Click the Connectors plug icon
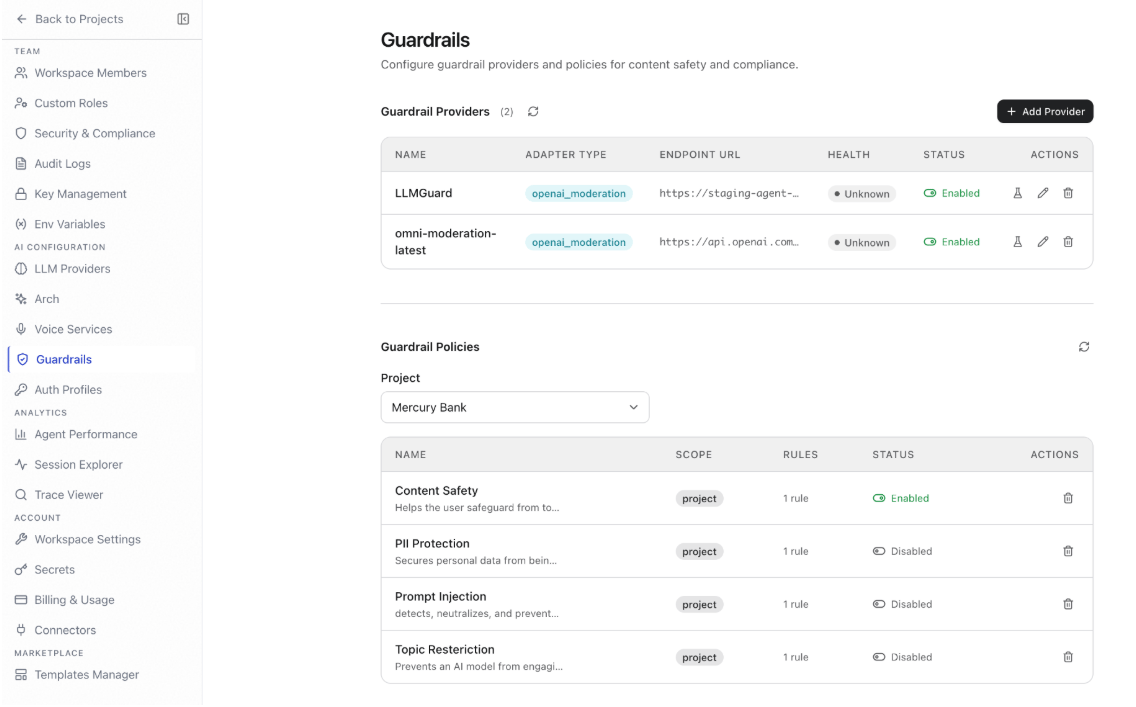Screen dimensions: 1136x707 tap(21, 630)
